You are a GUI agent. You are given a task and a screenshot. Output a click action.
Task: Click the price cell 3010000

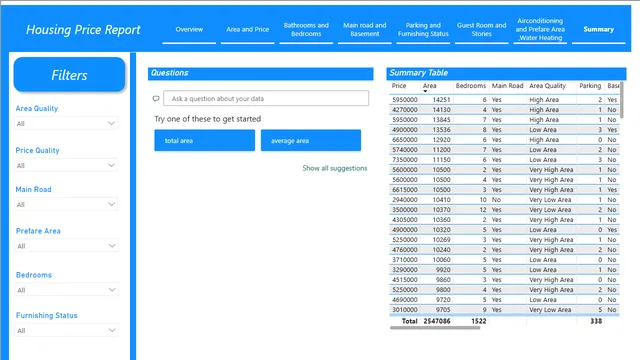point(404,310)
